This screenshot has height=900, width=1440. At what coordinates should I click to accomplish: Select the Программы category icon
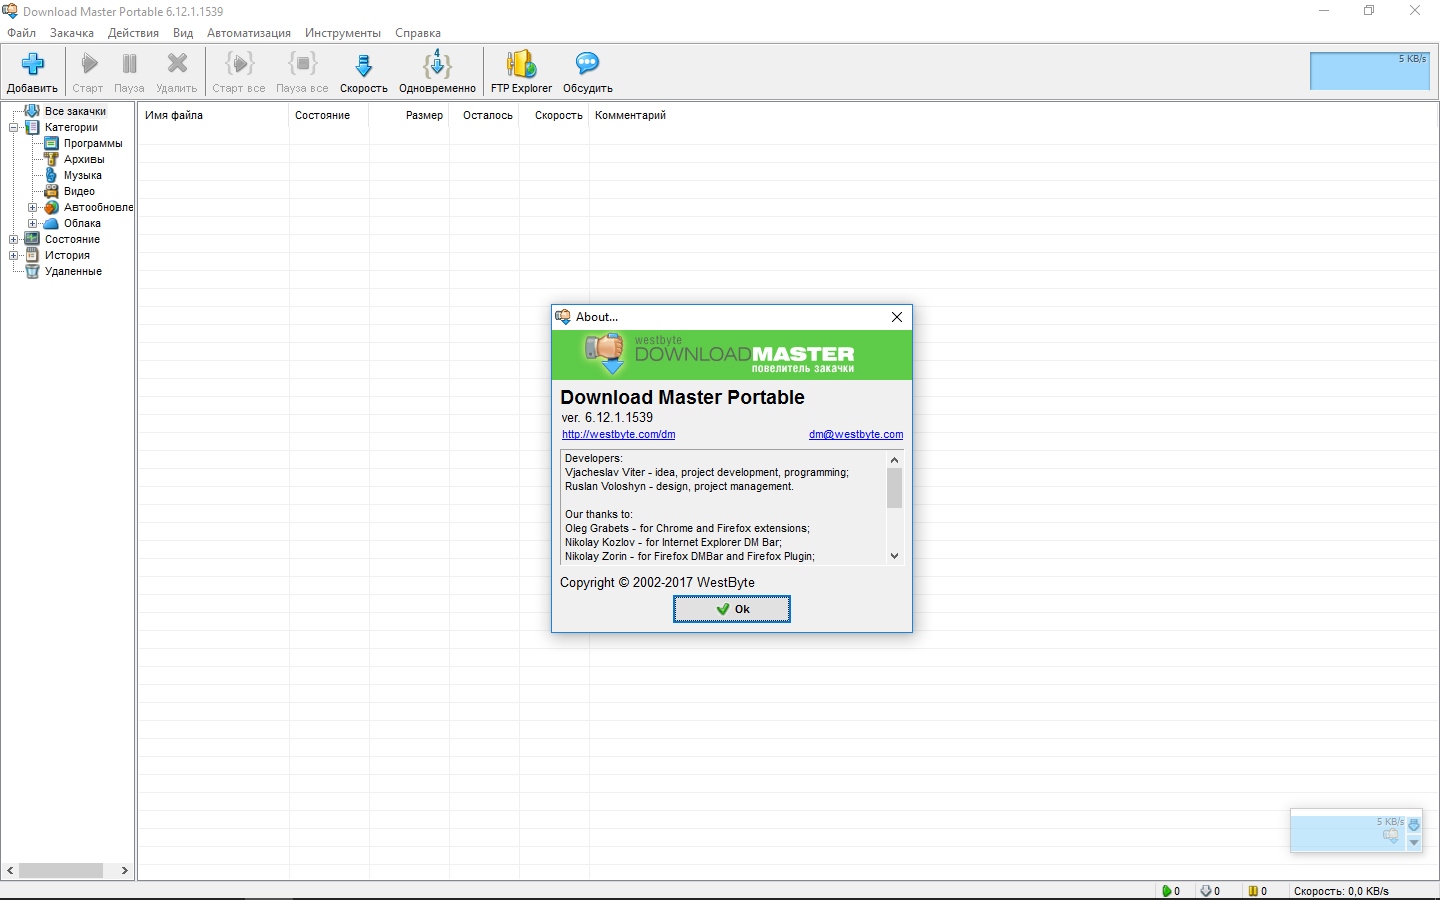tap(52, 143)
